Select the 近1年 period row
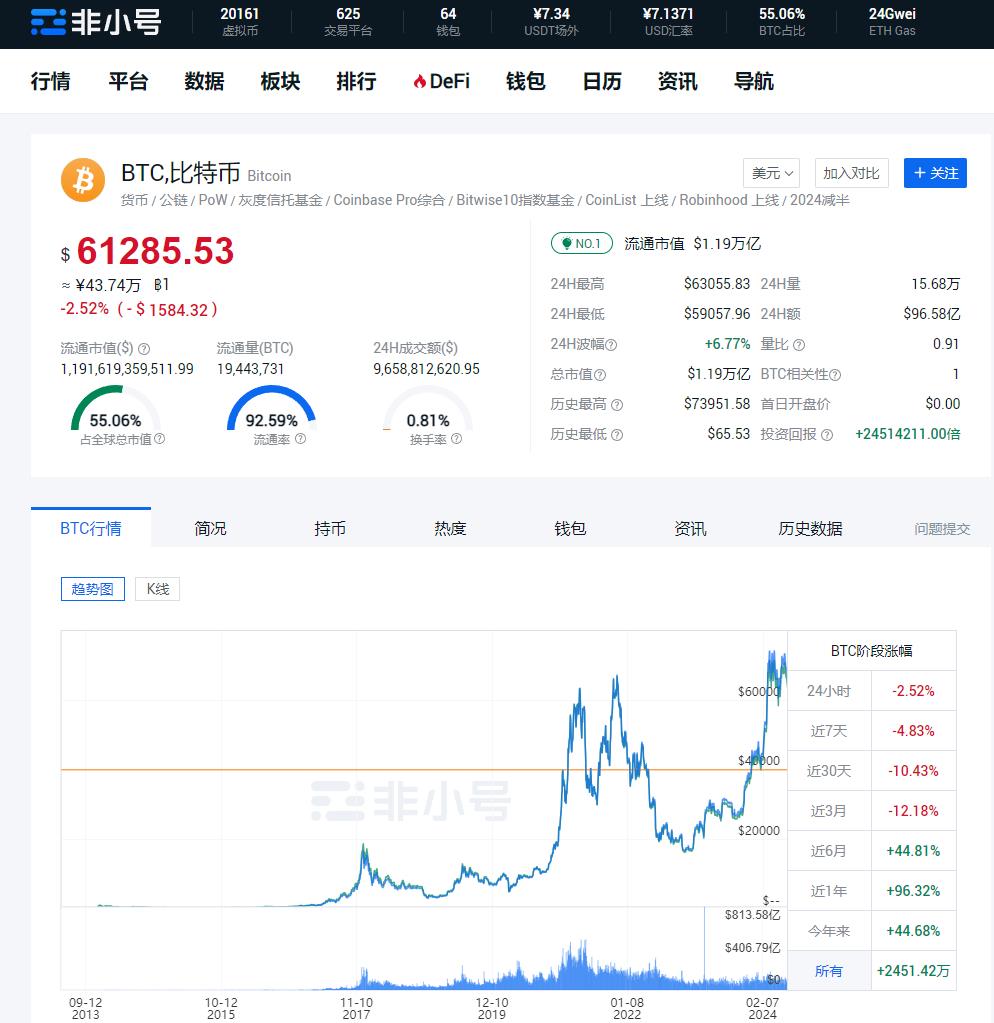Image resolution: width=994 pixels, height=1023 pixels. (872, 891)
